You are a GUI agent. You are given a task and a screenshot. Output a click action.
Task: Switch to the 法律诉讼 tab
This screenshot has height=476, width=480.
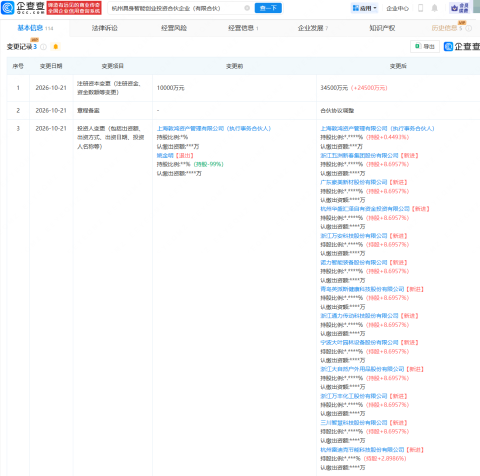(x=105, y=28)
